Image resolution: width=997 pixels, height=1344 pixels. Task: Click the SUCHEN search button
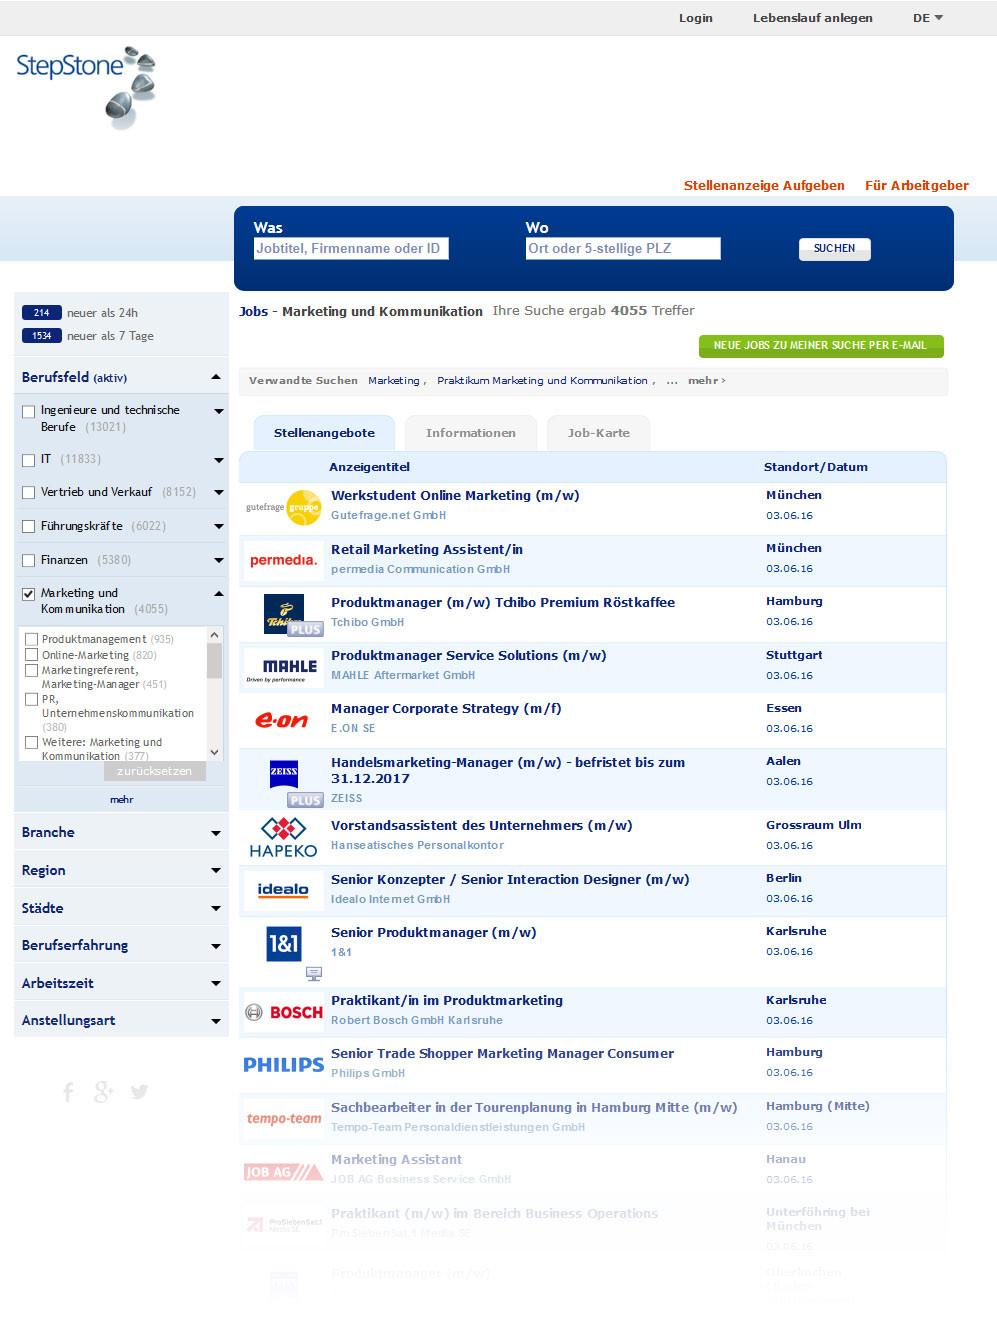pos(835,249)
